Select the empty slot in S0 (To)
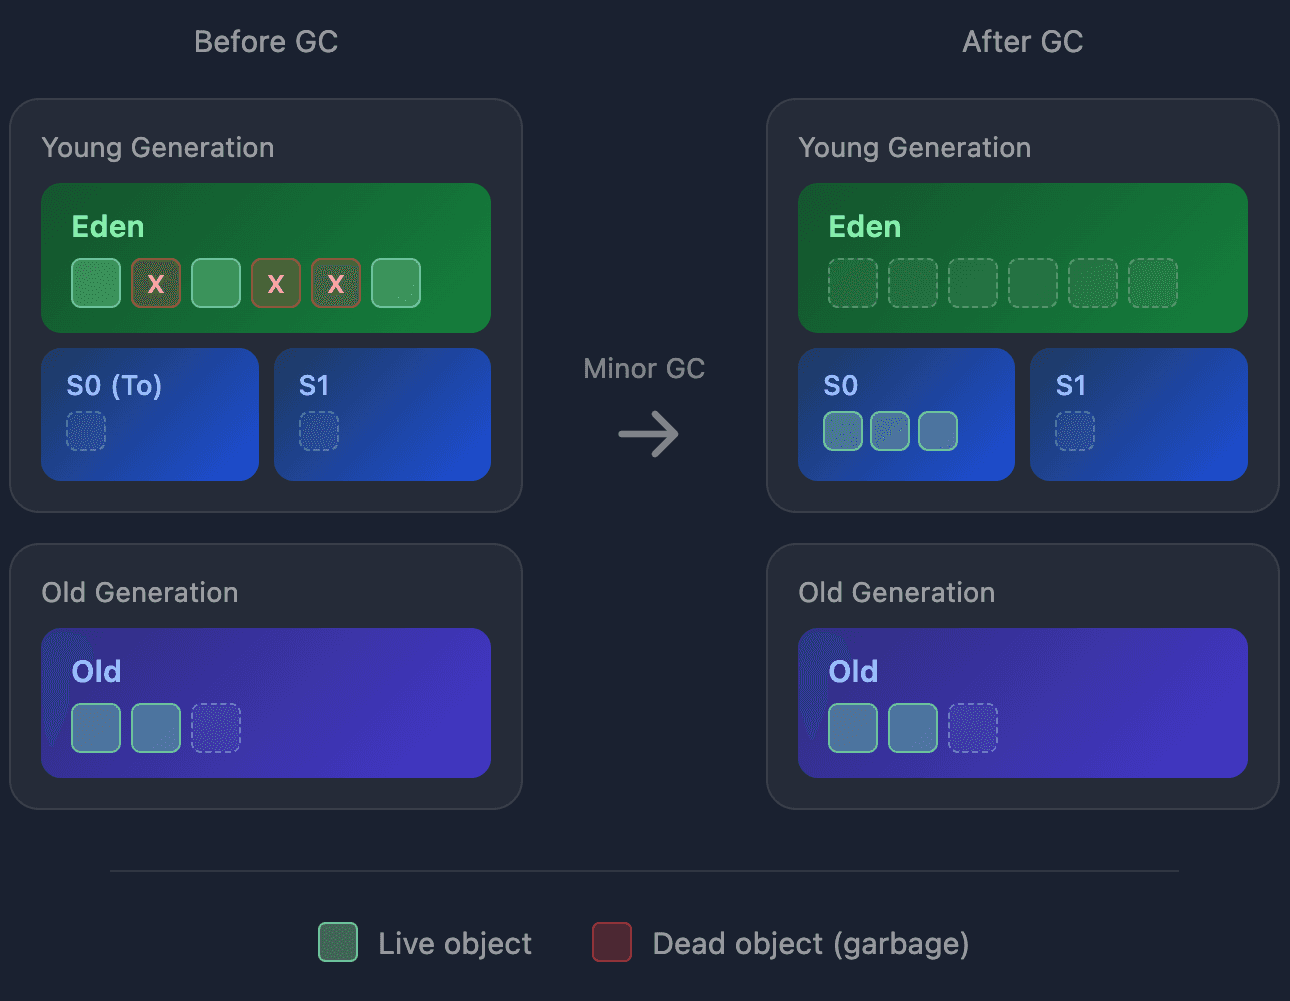Screen dimensions: 1290x1001 coord(86,431)
